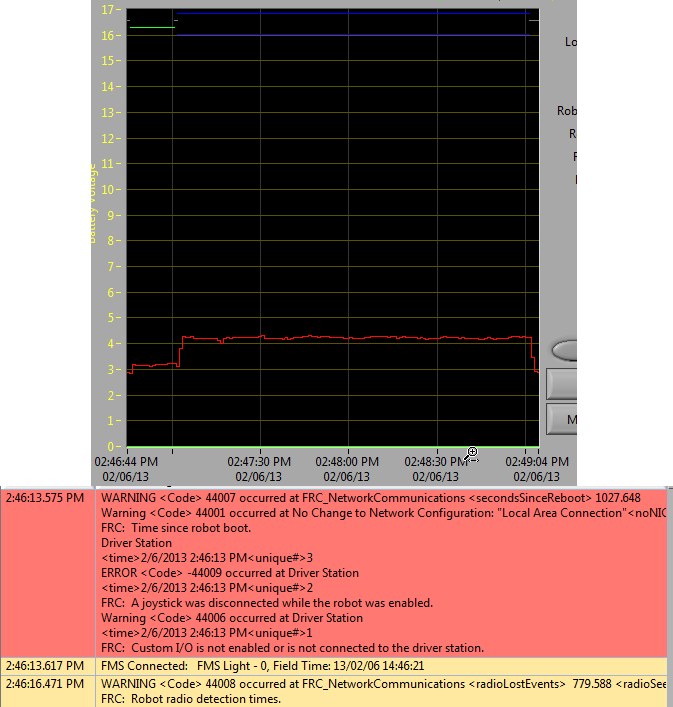This screenshot has height=707, width=673.
Task: Click the time line ending with unique#>1
Action: (x=207, y=633)
